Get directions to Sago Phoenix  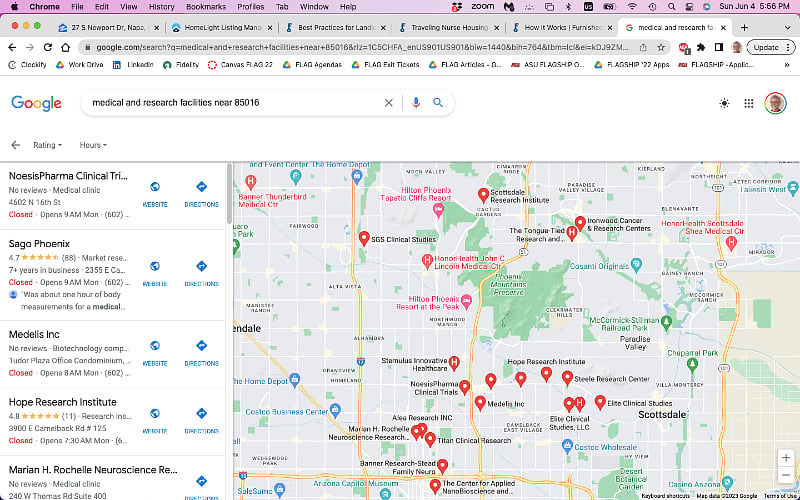pyautogui.click(x=202, y=274)
